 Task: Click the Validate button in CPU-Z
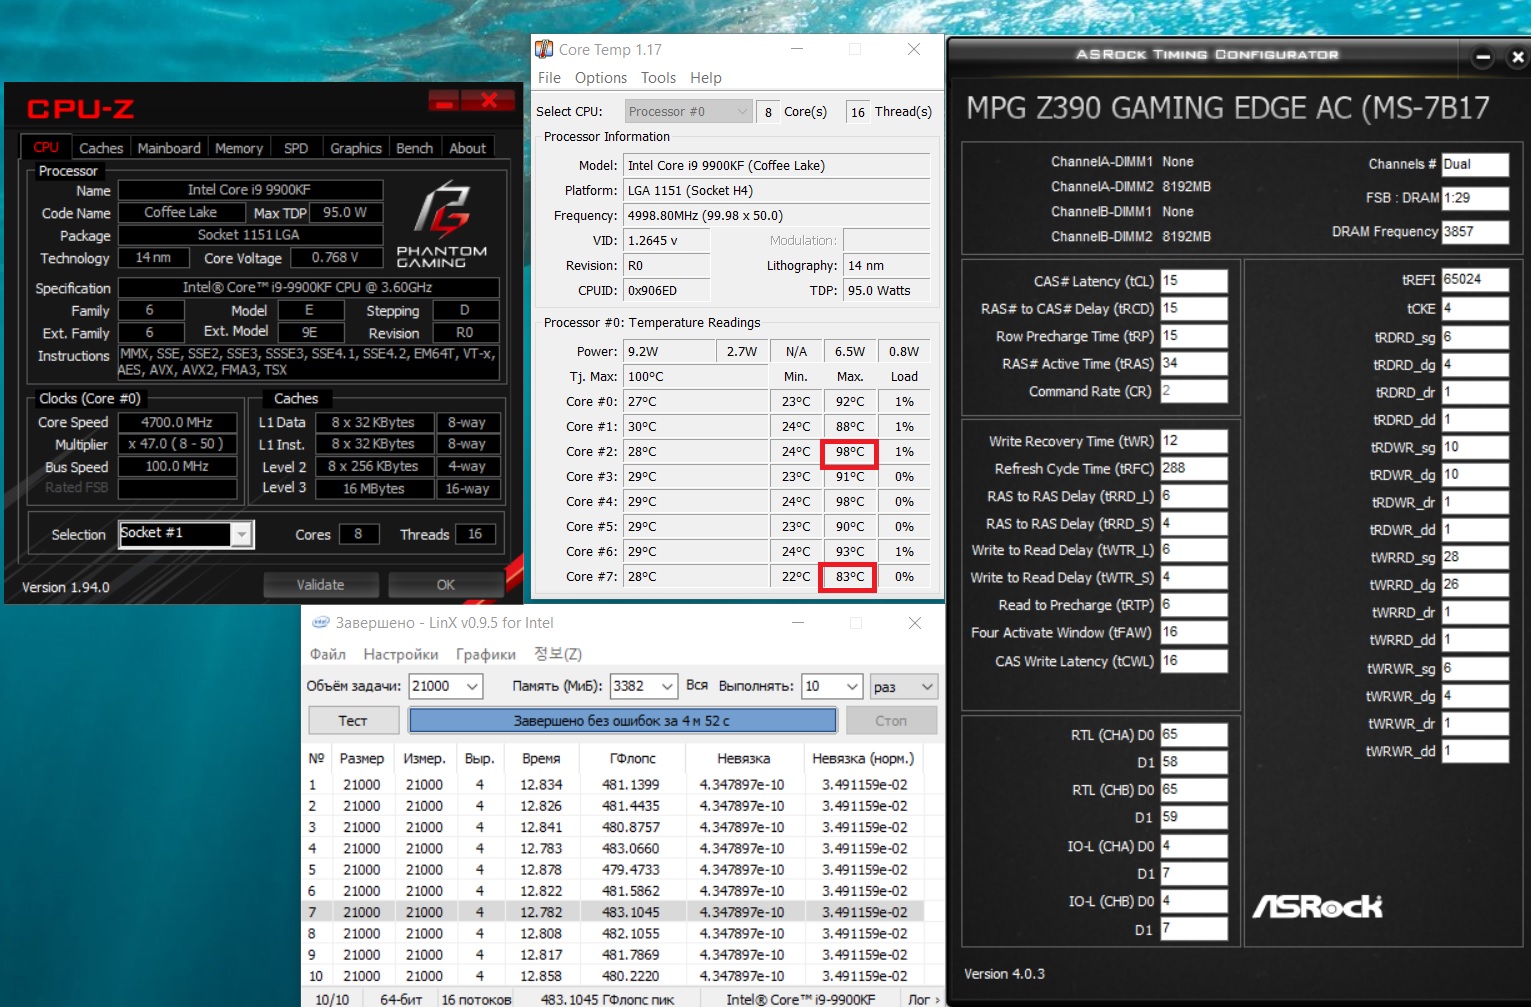pyautogui.click(x=320, y=585)
